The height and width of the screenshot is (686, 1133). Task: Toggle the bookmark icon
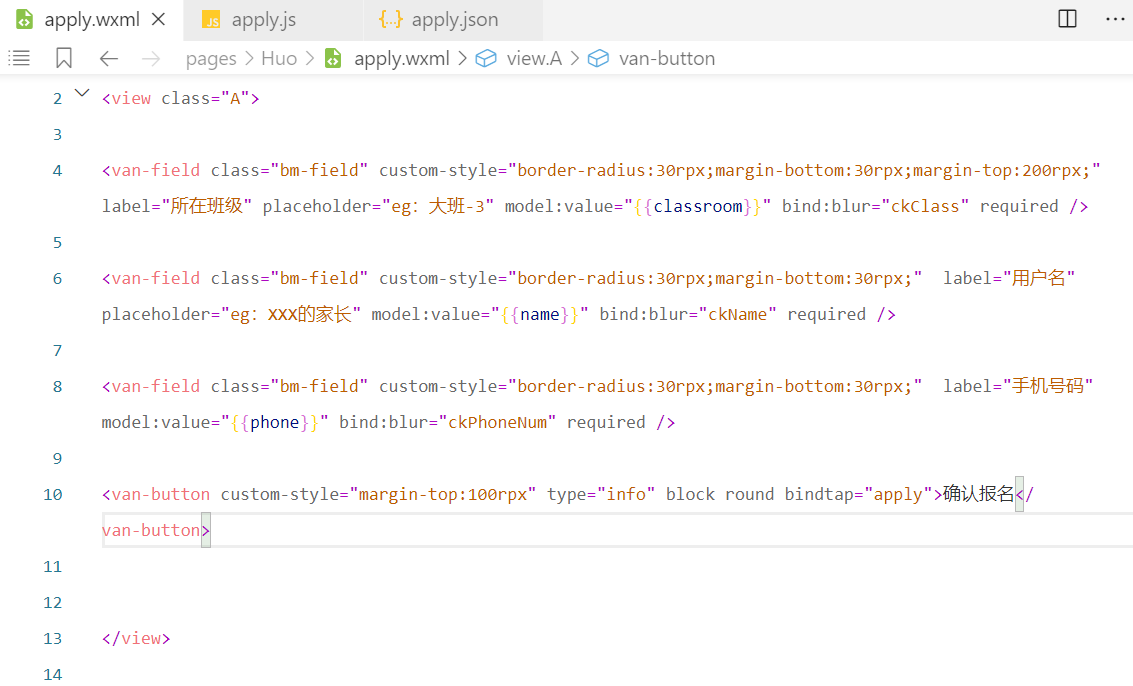[x=64, y=58]
